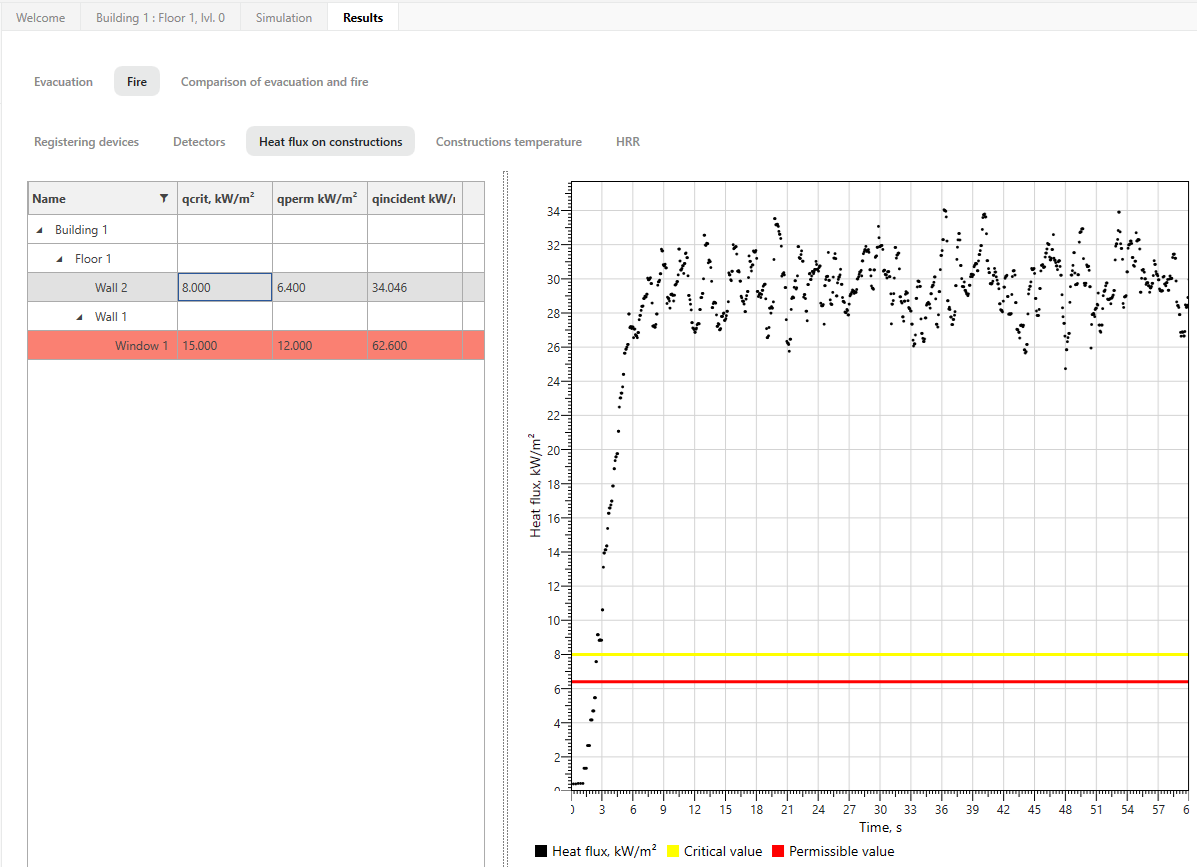
Task: Select the Fire results toggle
Action: click(136, 81)
